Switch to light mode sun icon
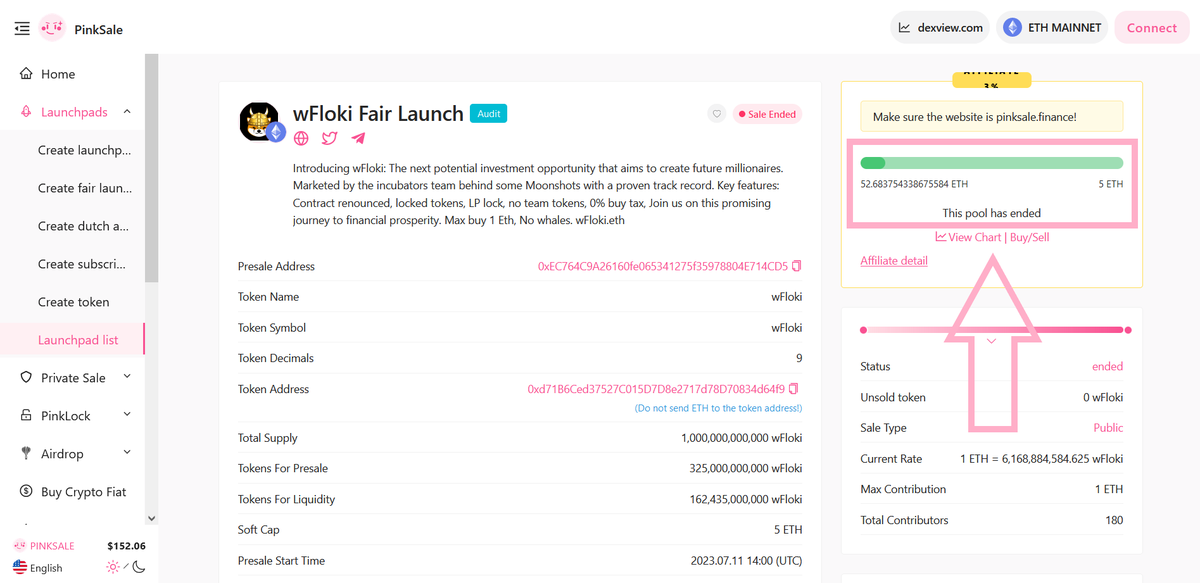Image resolution: width=1200 pixels, height=583 pixels. coord(113,567)
